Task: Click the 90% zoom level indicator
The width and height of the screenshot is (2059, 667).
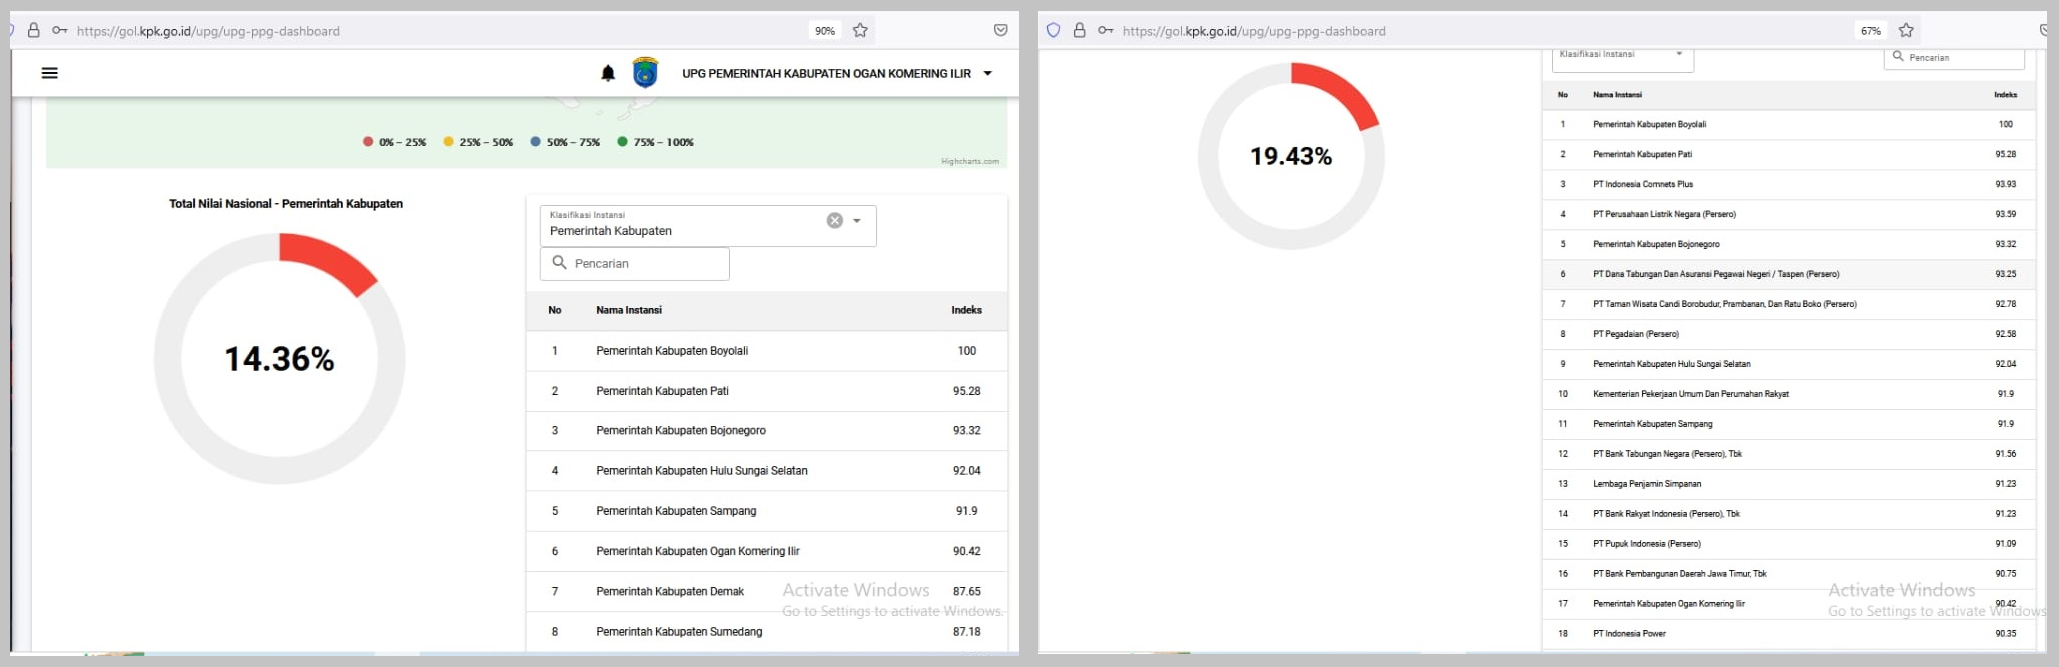Action: point(824,31)
